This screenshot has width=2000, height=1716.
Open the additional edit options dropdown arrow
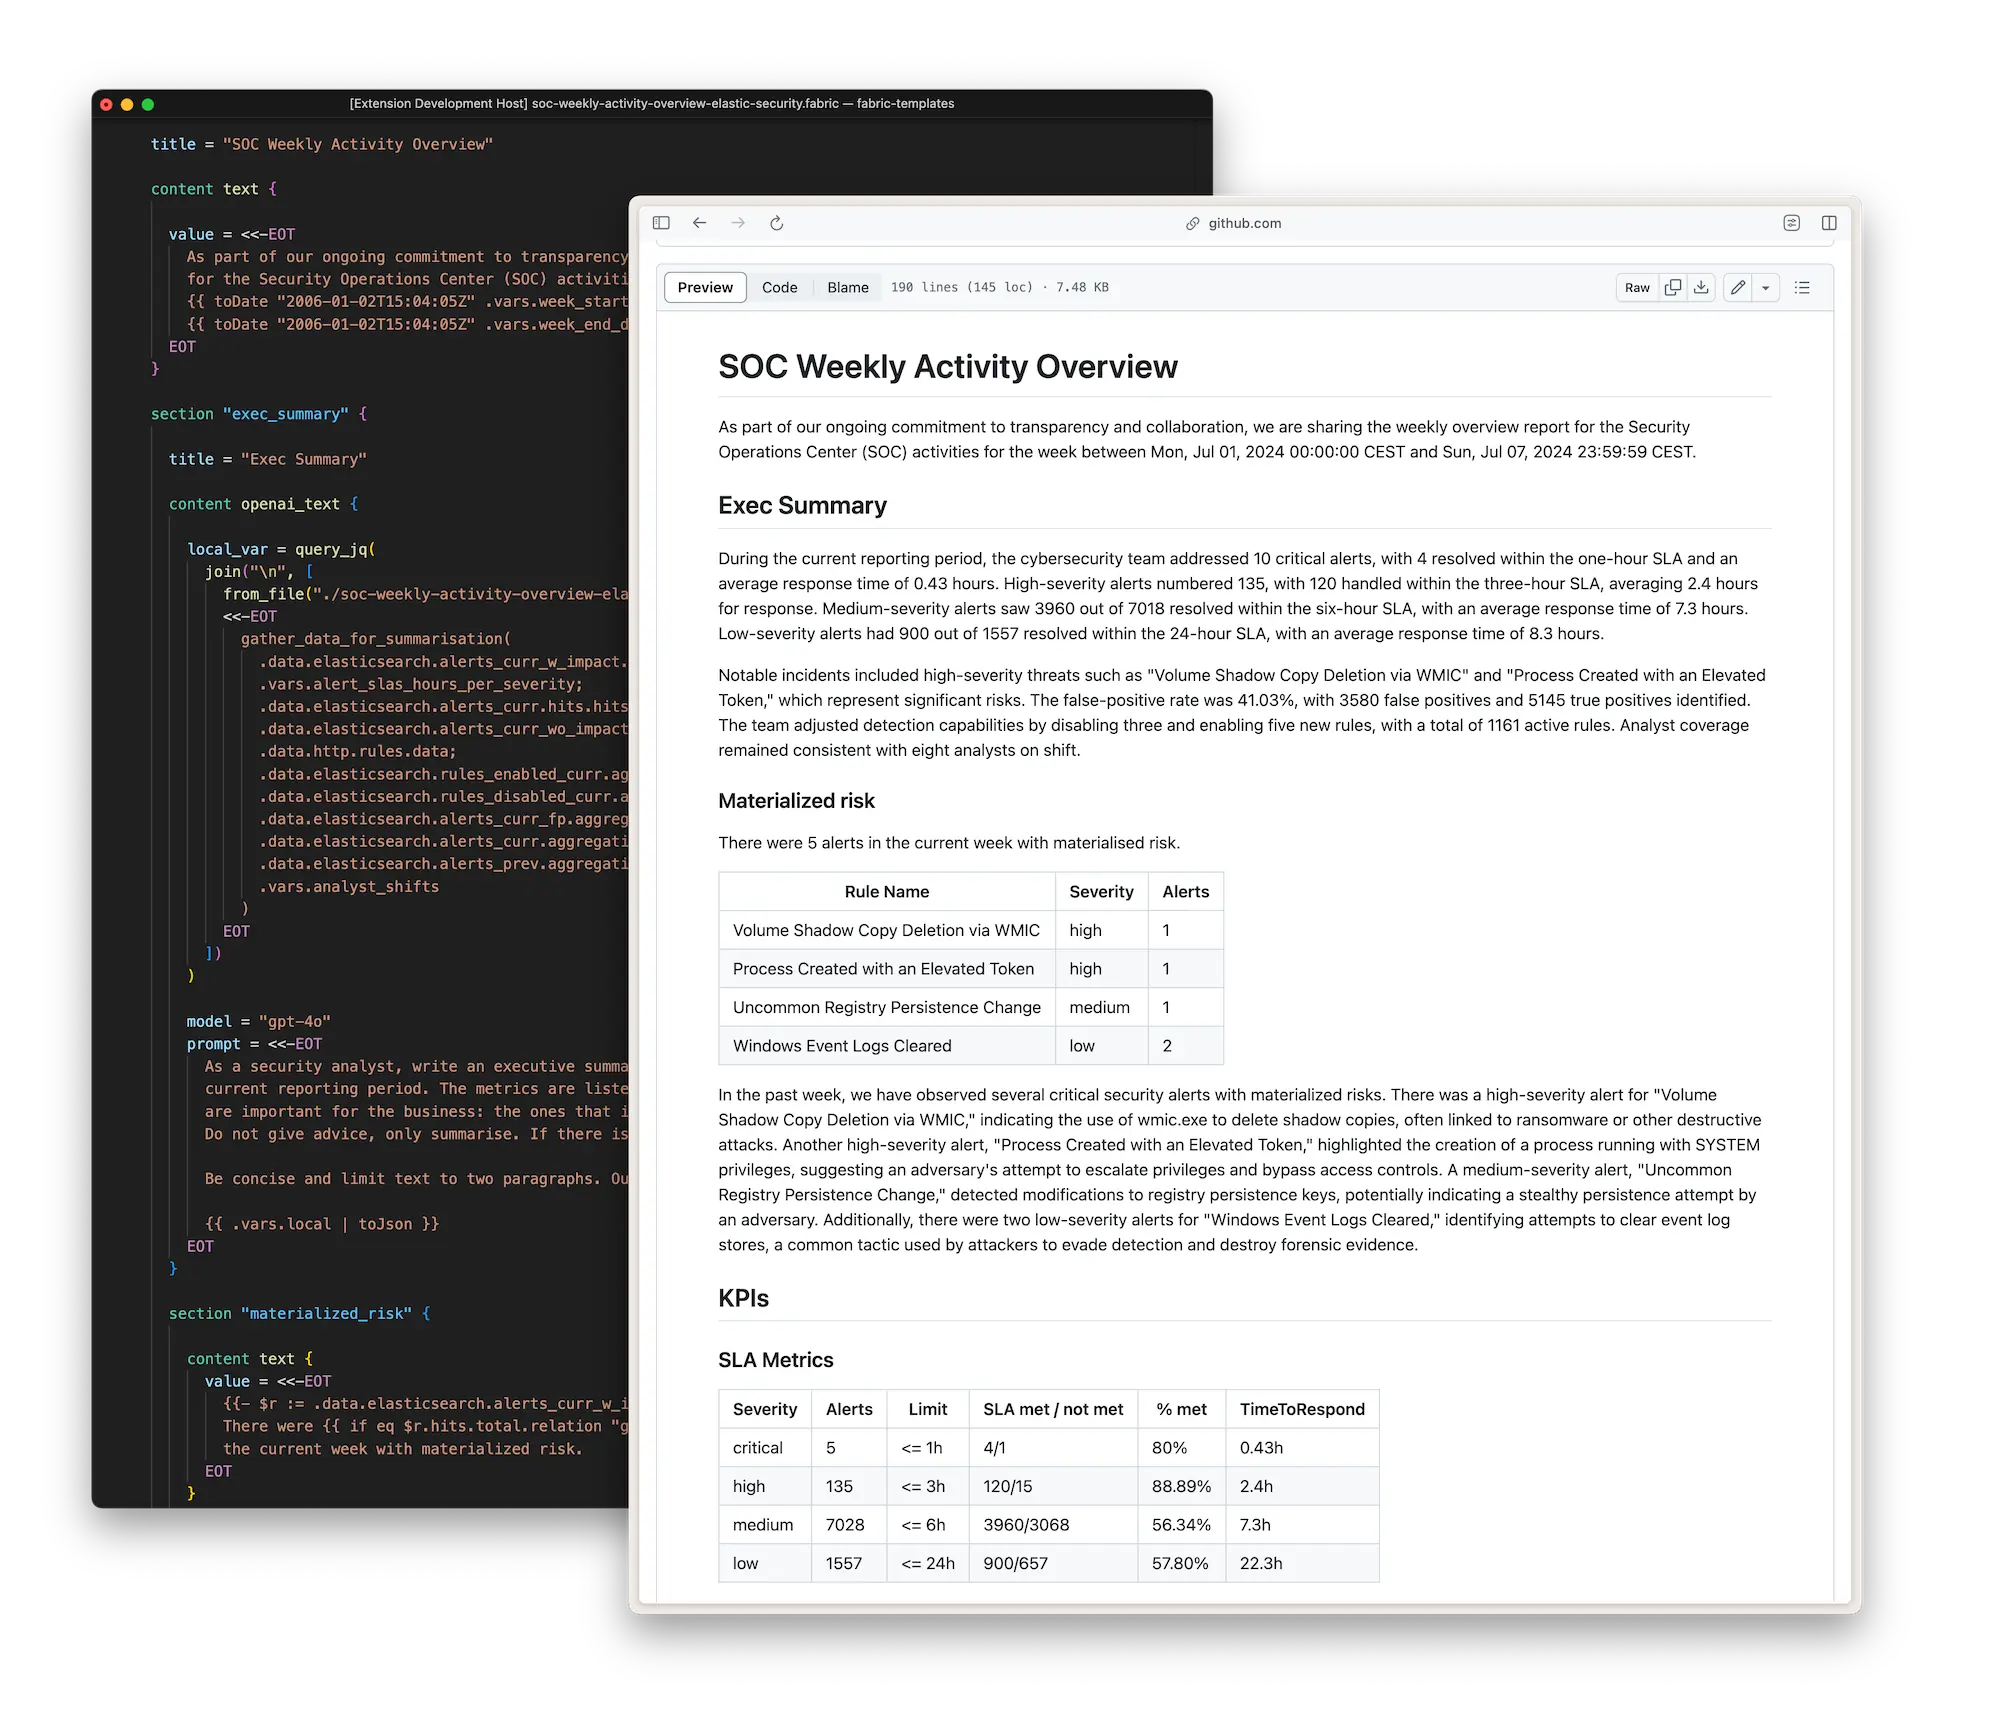(x=1765, y=288)
